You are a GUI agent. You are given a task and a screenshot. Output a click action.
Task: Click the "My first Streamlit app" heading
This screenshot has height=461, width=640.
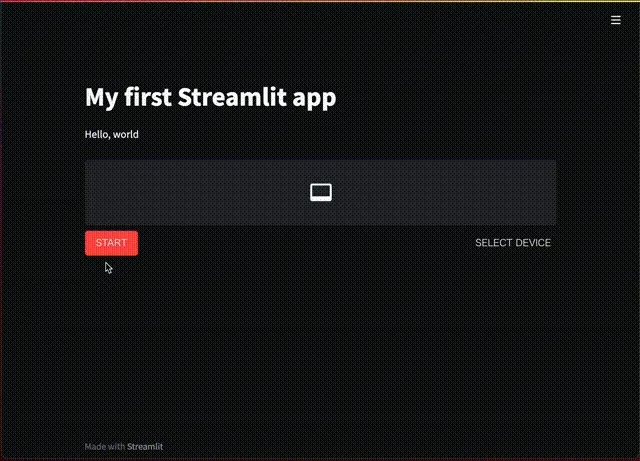(x=211, y=97)
